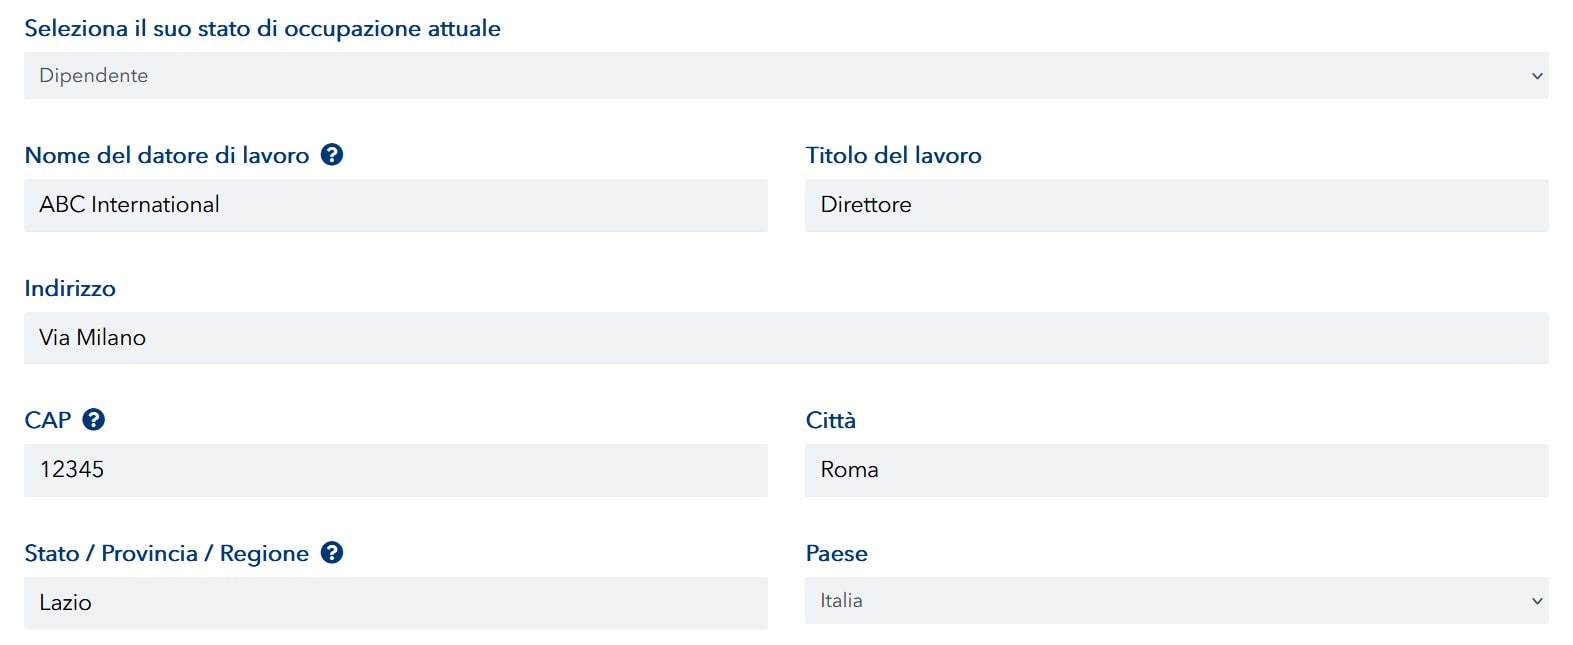This screenshot has width=1573, height=645.
Task: Click the 'Indirizzo' label text
Action: pyautogui.click(x=70, y=289)
